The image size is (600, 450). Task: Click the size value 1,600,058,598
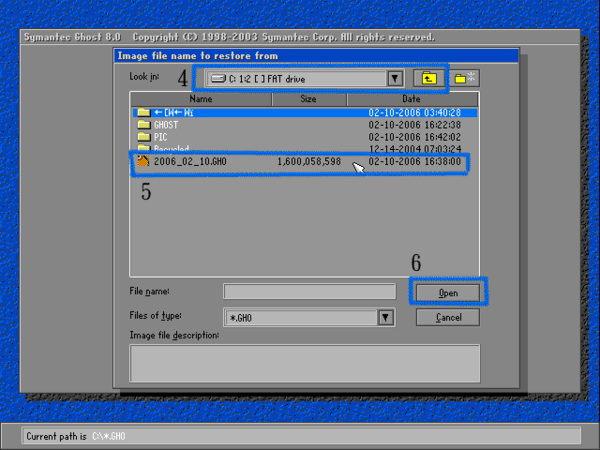(309, 161)
